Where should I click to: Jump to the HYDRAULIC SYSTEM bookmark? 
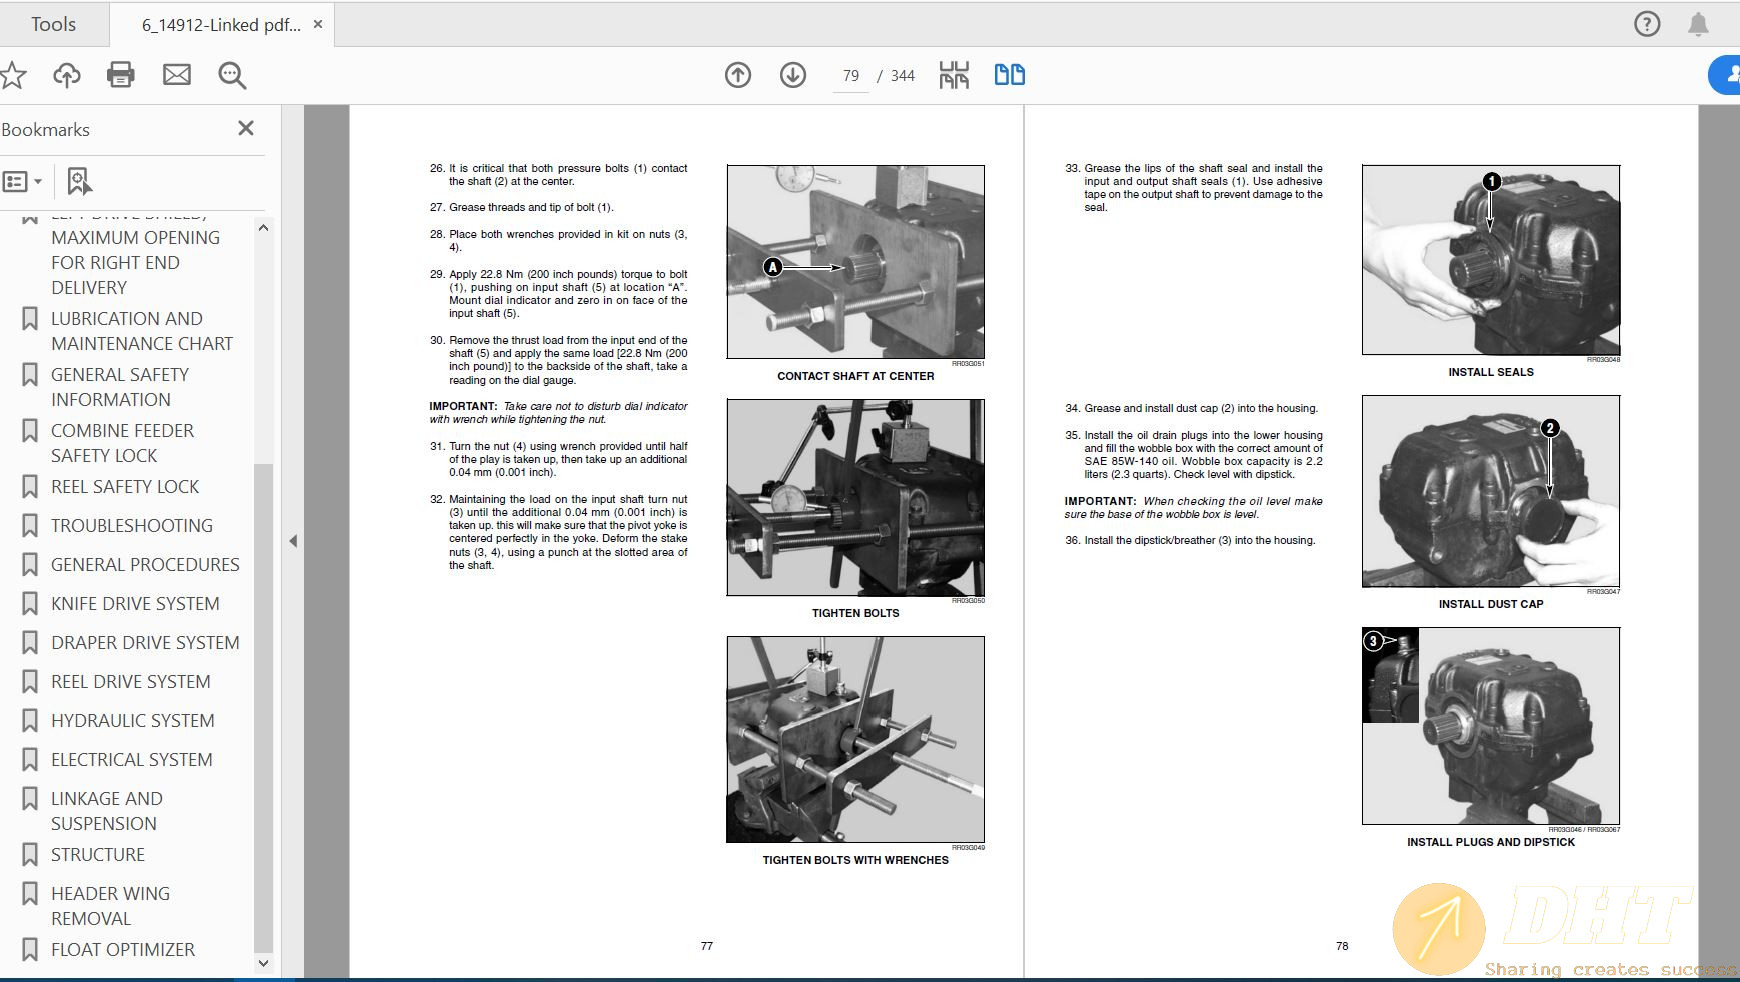click(x=132, y=720)
